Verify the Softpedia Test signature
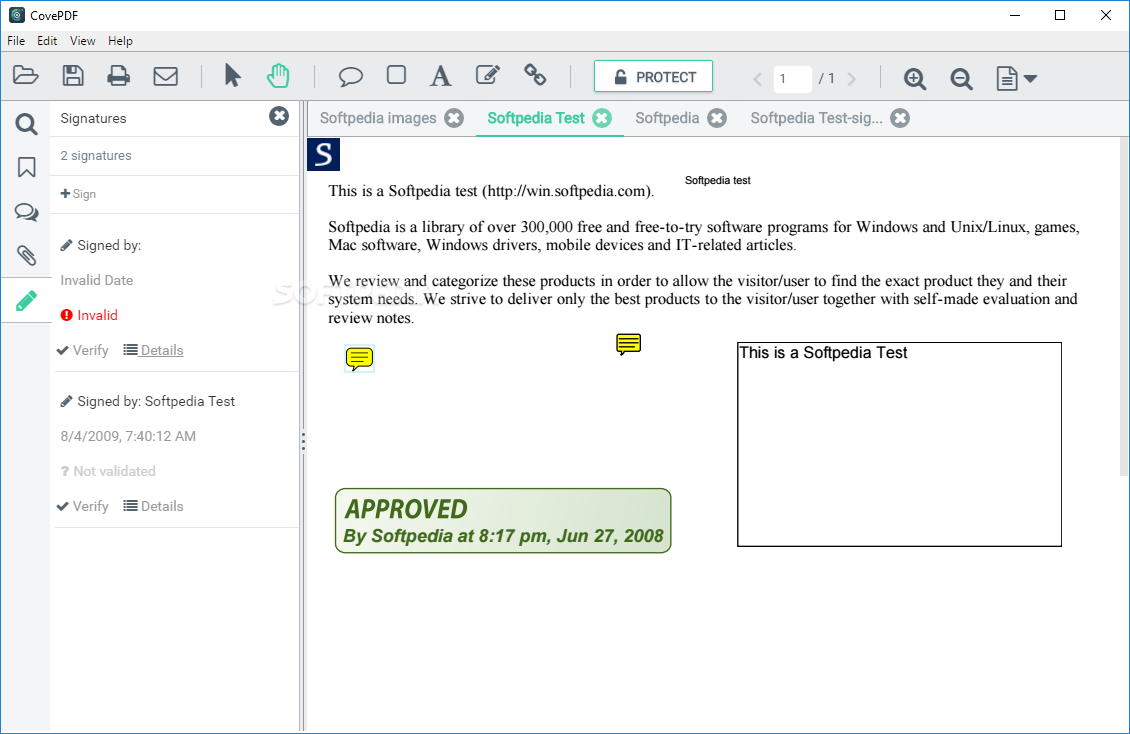 (83, 506)
